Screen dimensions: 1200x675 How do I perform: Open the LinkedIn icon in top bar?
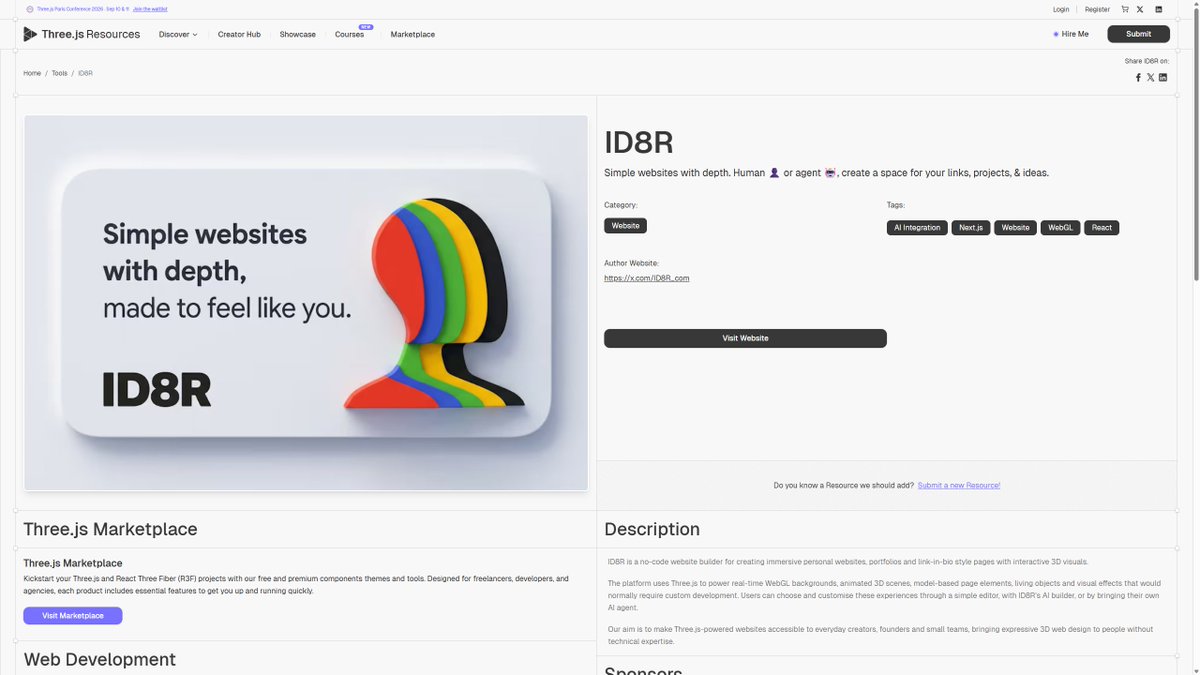(1159, 9)
